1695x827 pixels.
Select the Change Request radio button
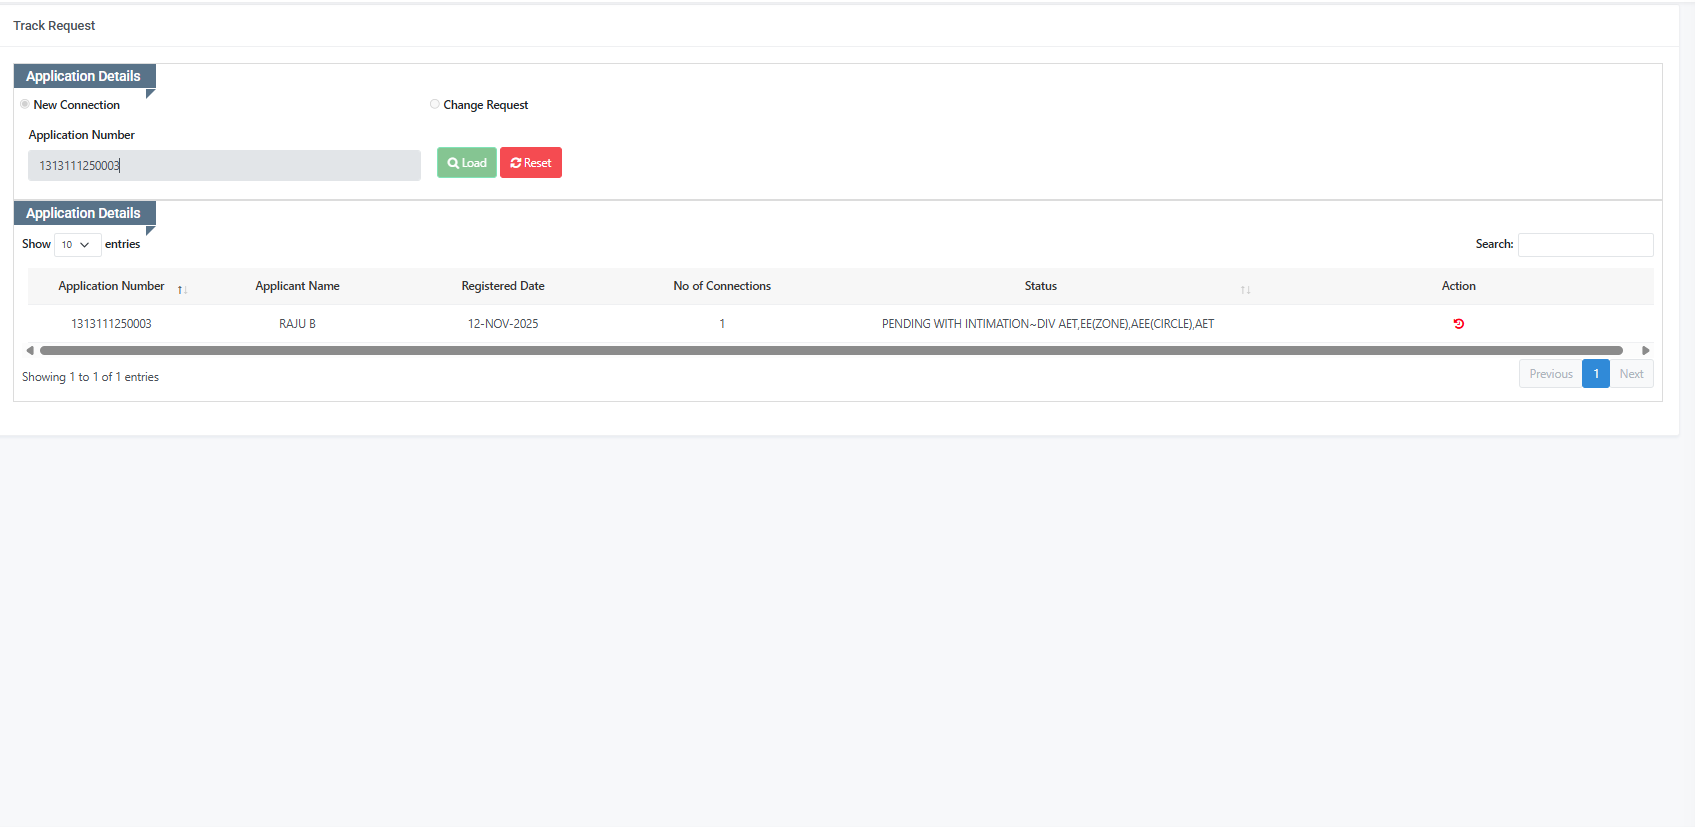point(435,104)
